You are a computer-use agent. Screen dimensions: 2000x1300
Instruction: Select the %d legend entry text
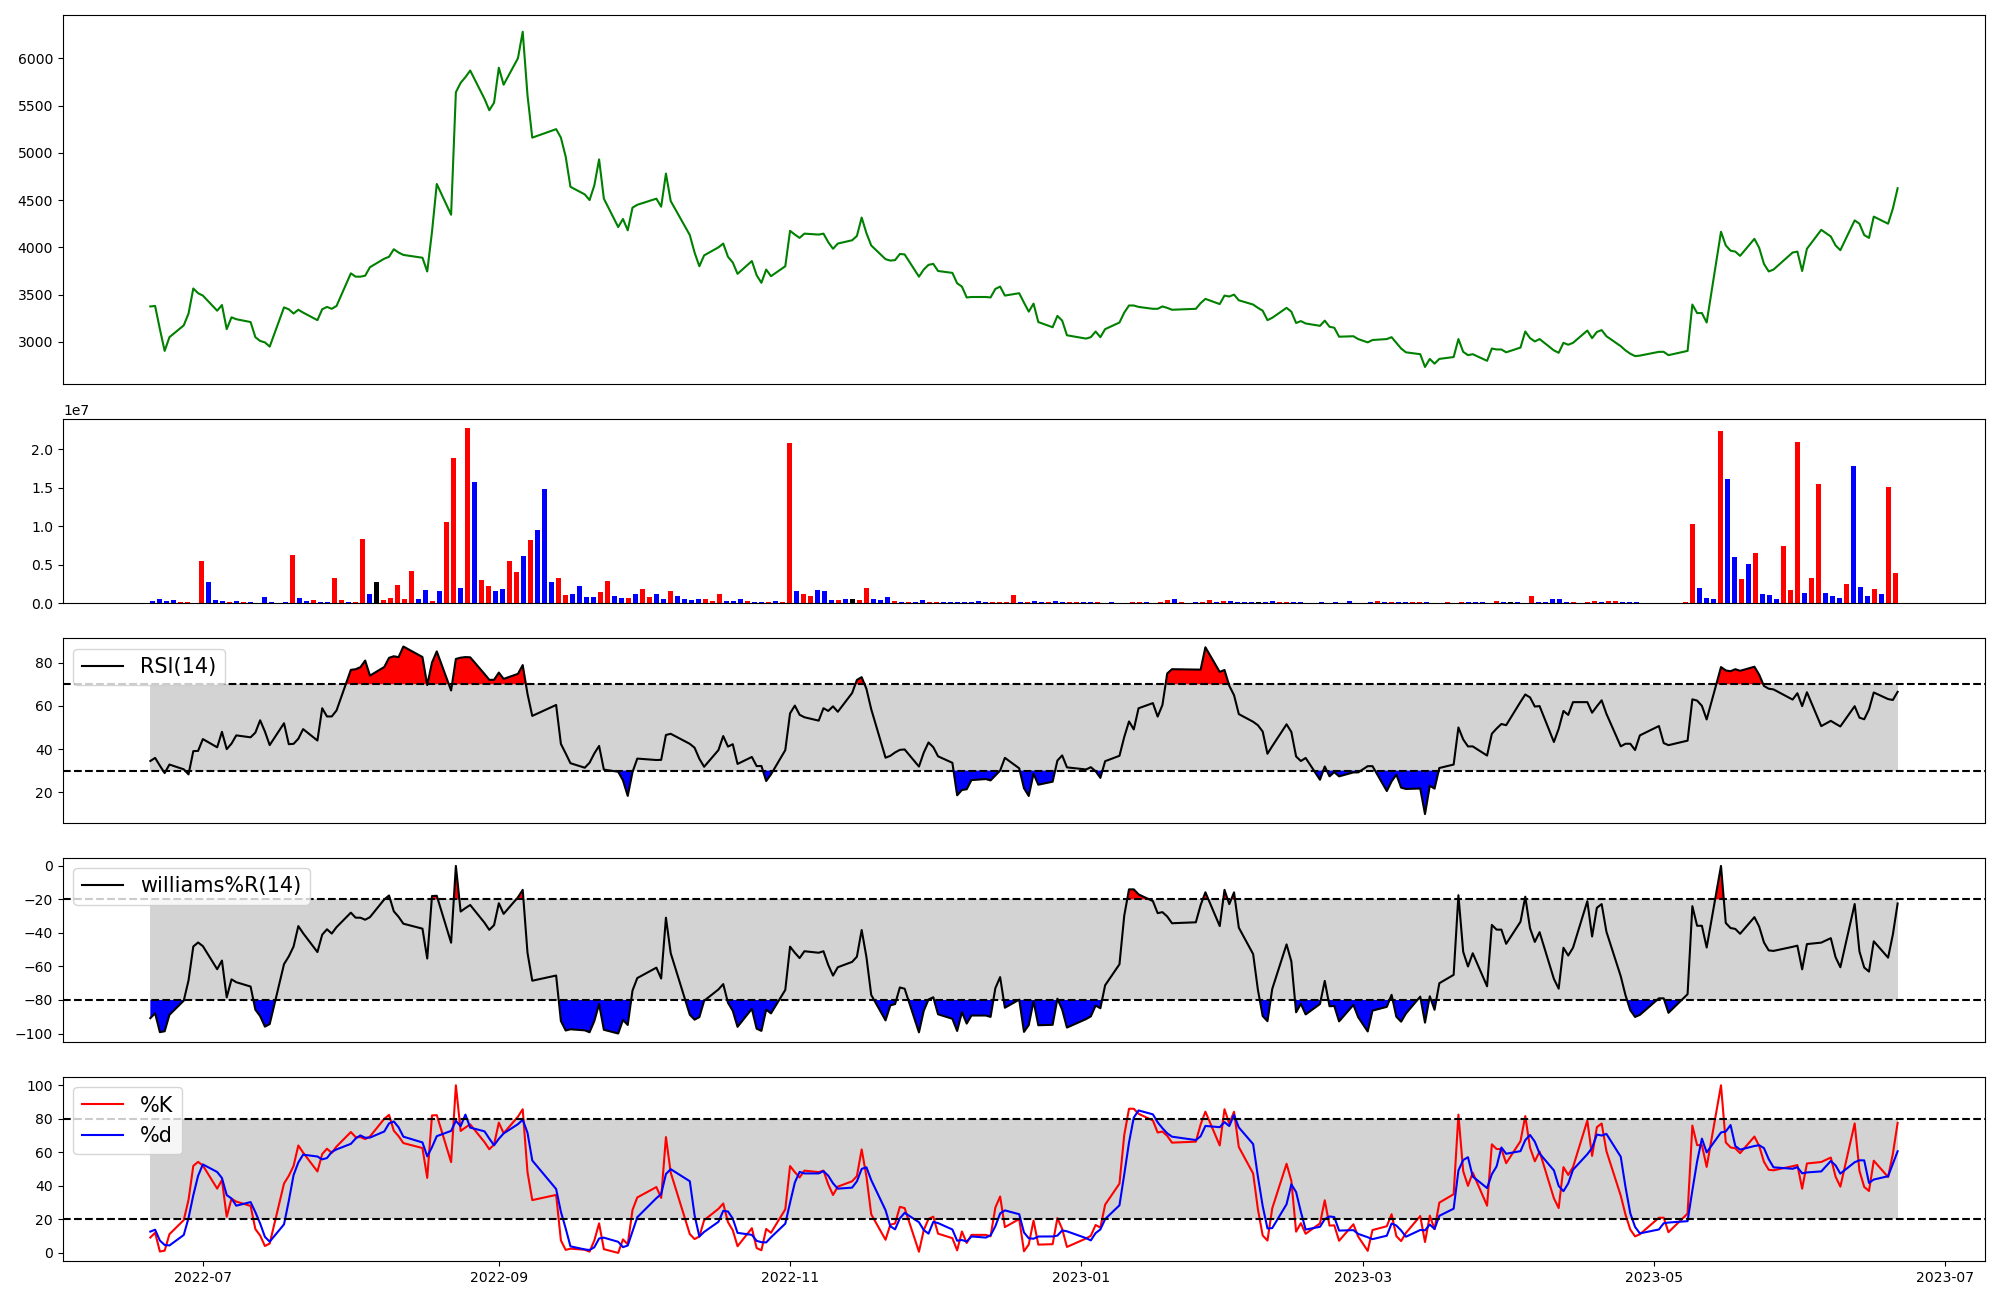pyautogui.click(x=156, y=1135)
